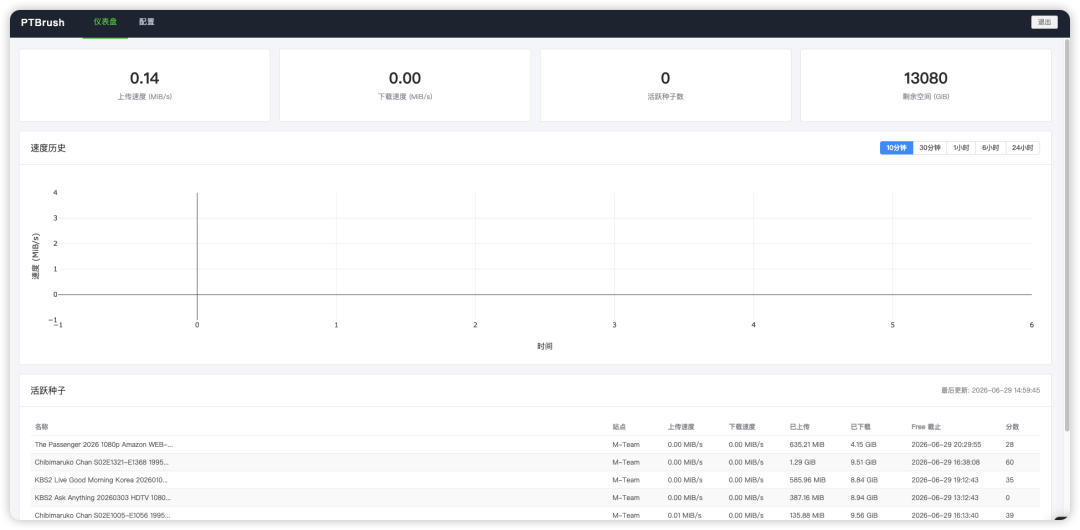Click the 时间 x-axis label of chart

[545, 346]
